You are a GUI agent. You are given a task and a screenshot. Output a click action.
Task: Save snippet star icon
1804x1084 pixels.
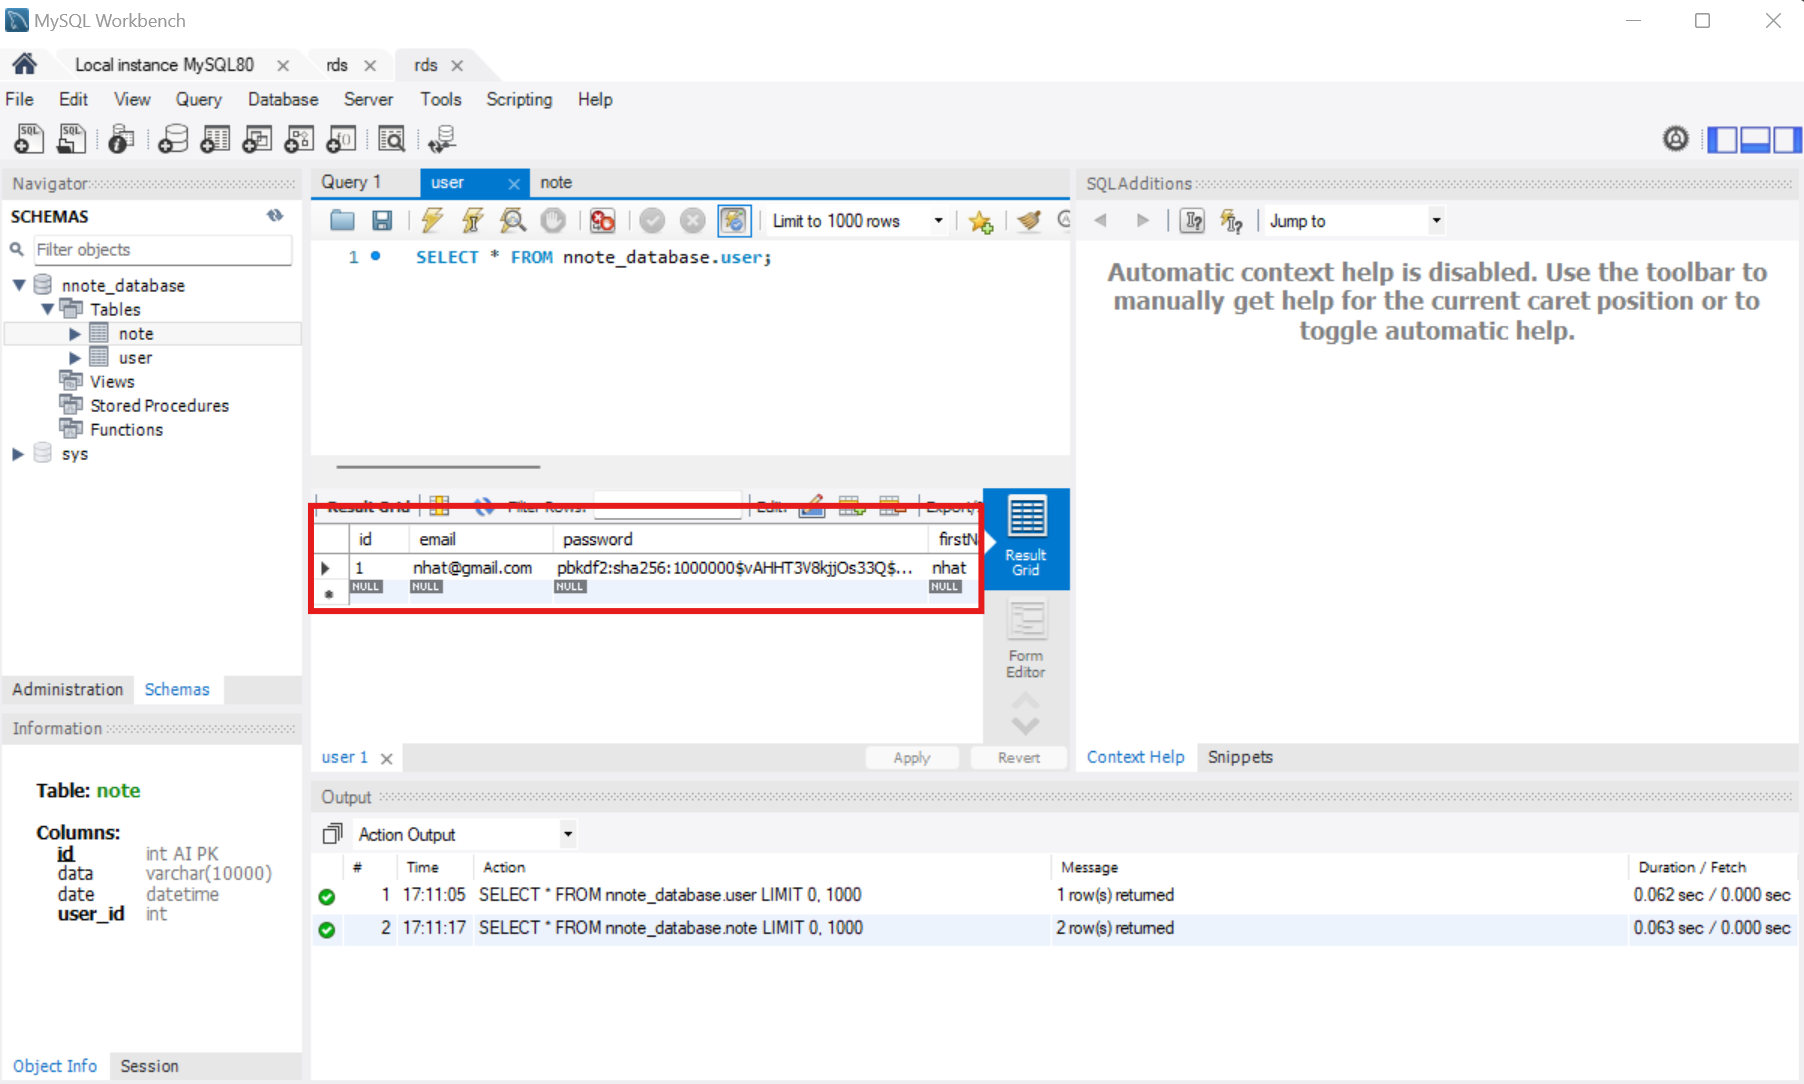pyautogui.click(x=981, y=221)
